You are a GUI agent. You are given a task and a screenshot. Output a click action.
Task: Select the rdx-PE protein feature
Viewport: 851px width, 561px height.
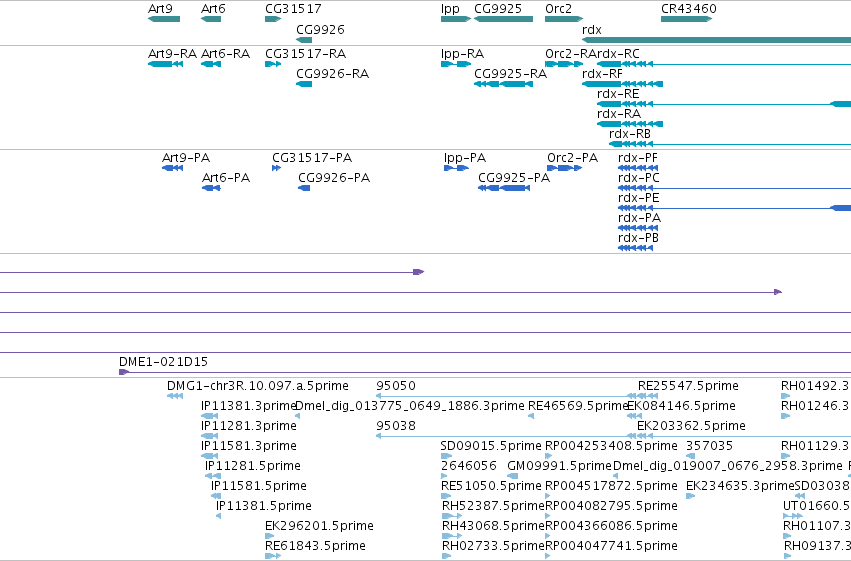click(x=734, y=208)
